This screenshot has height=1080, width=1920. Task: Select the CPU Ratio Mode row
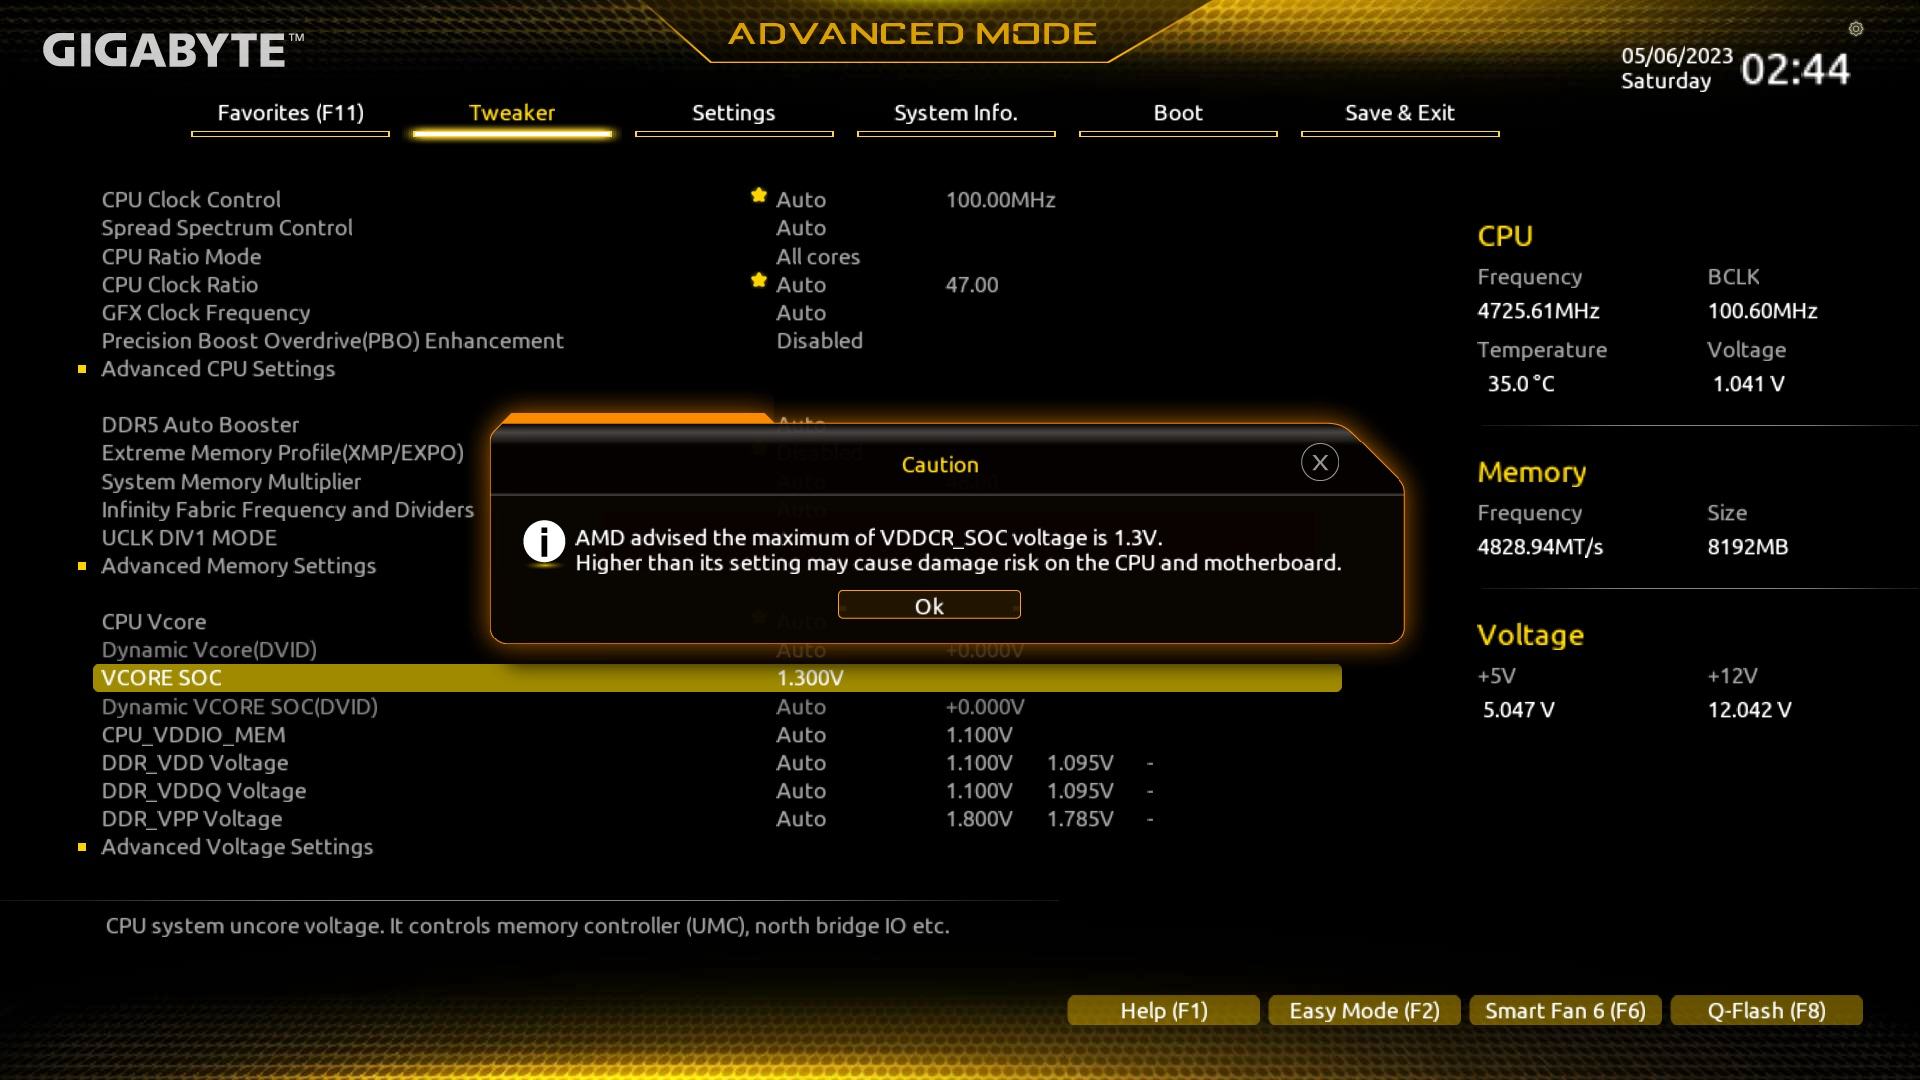717,257
